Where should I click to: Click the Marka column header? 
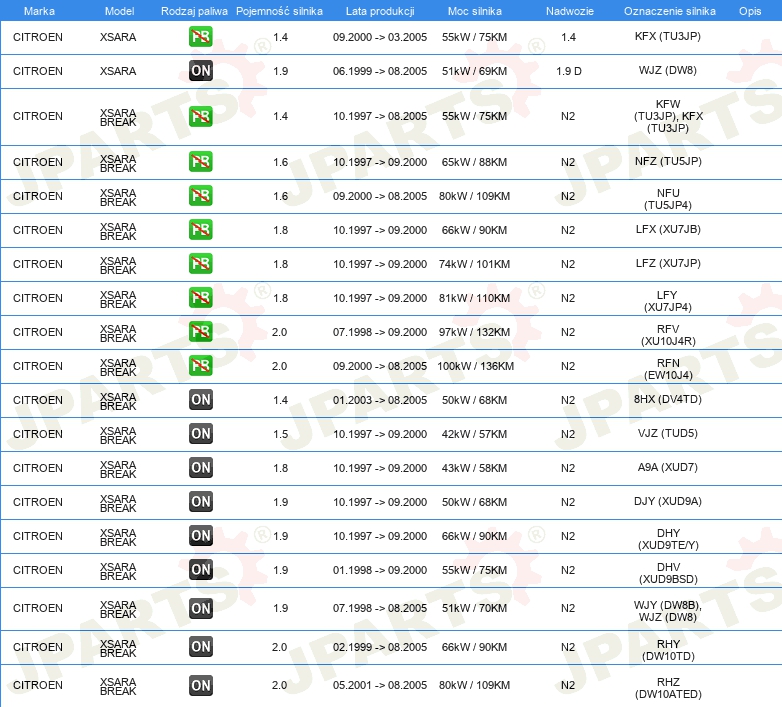[x=39, y=11]
